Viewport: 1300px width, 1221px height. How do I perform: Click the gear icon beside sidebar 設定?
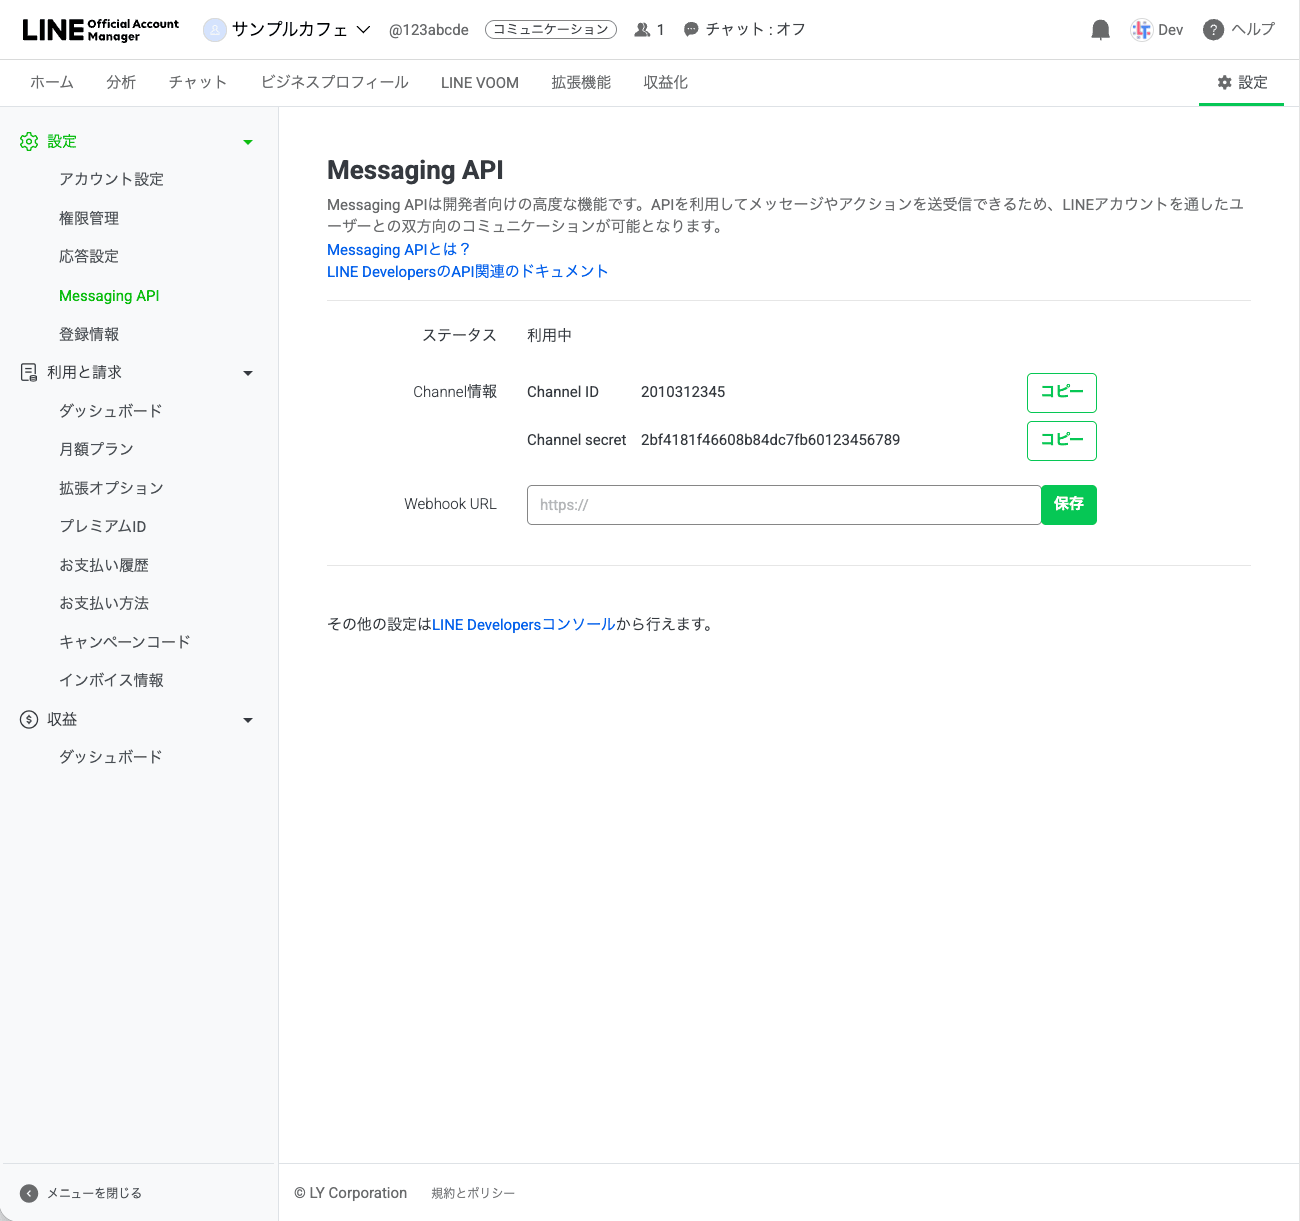[x=29, y=142]
